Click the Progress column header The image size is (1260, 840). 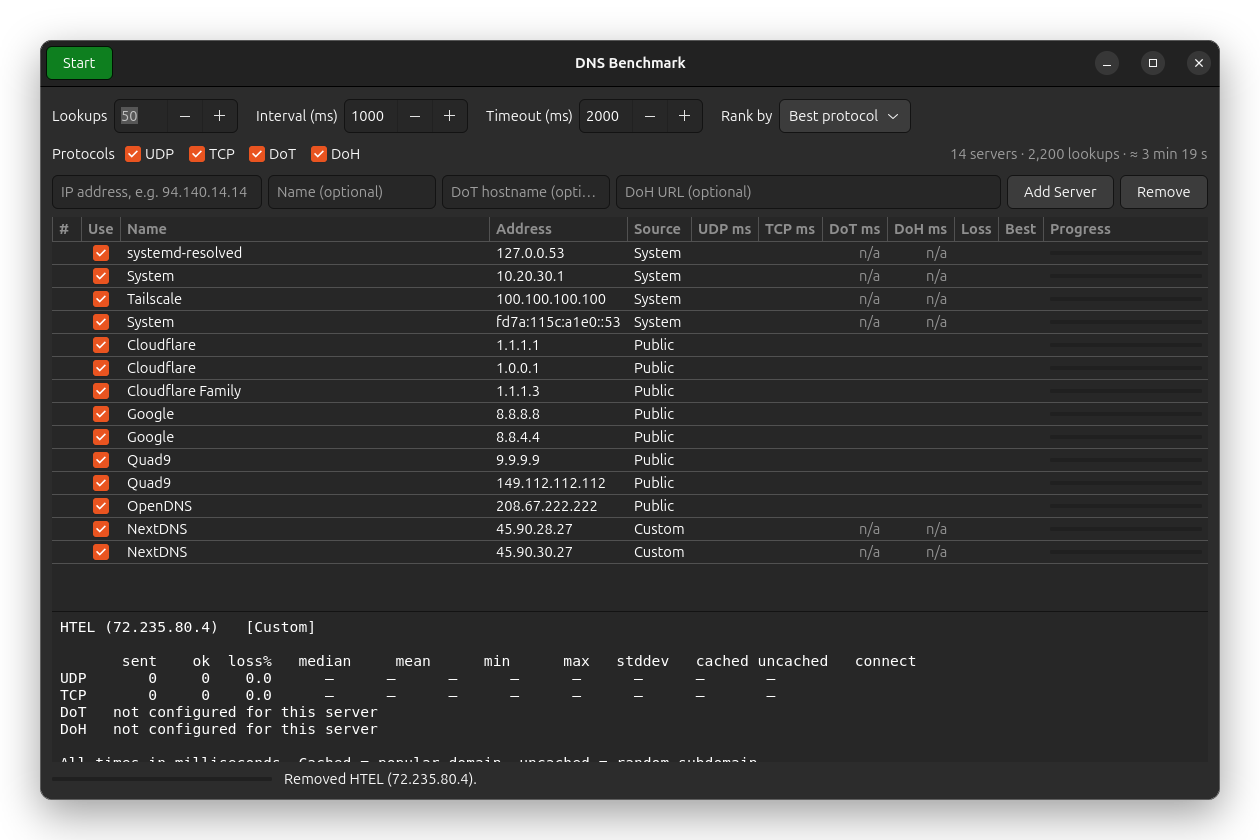(x=1125, y=229)
